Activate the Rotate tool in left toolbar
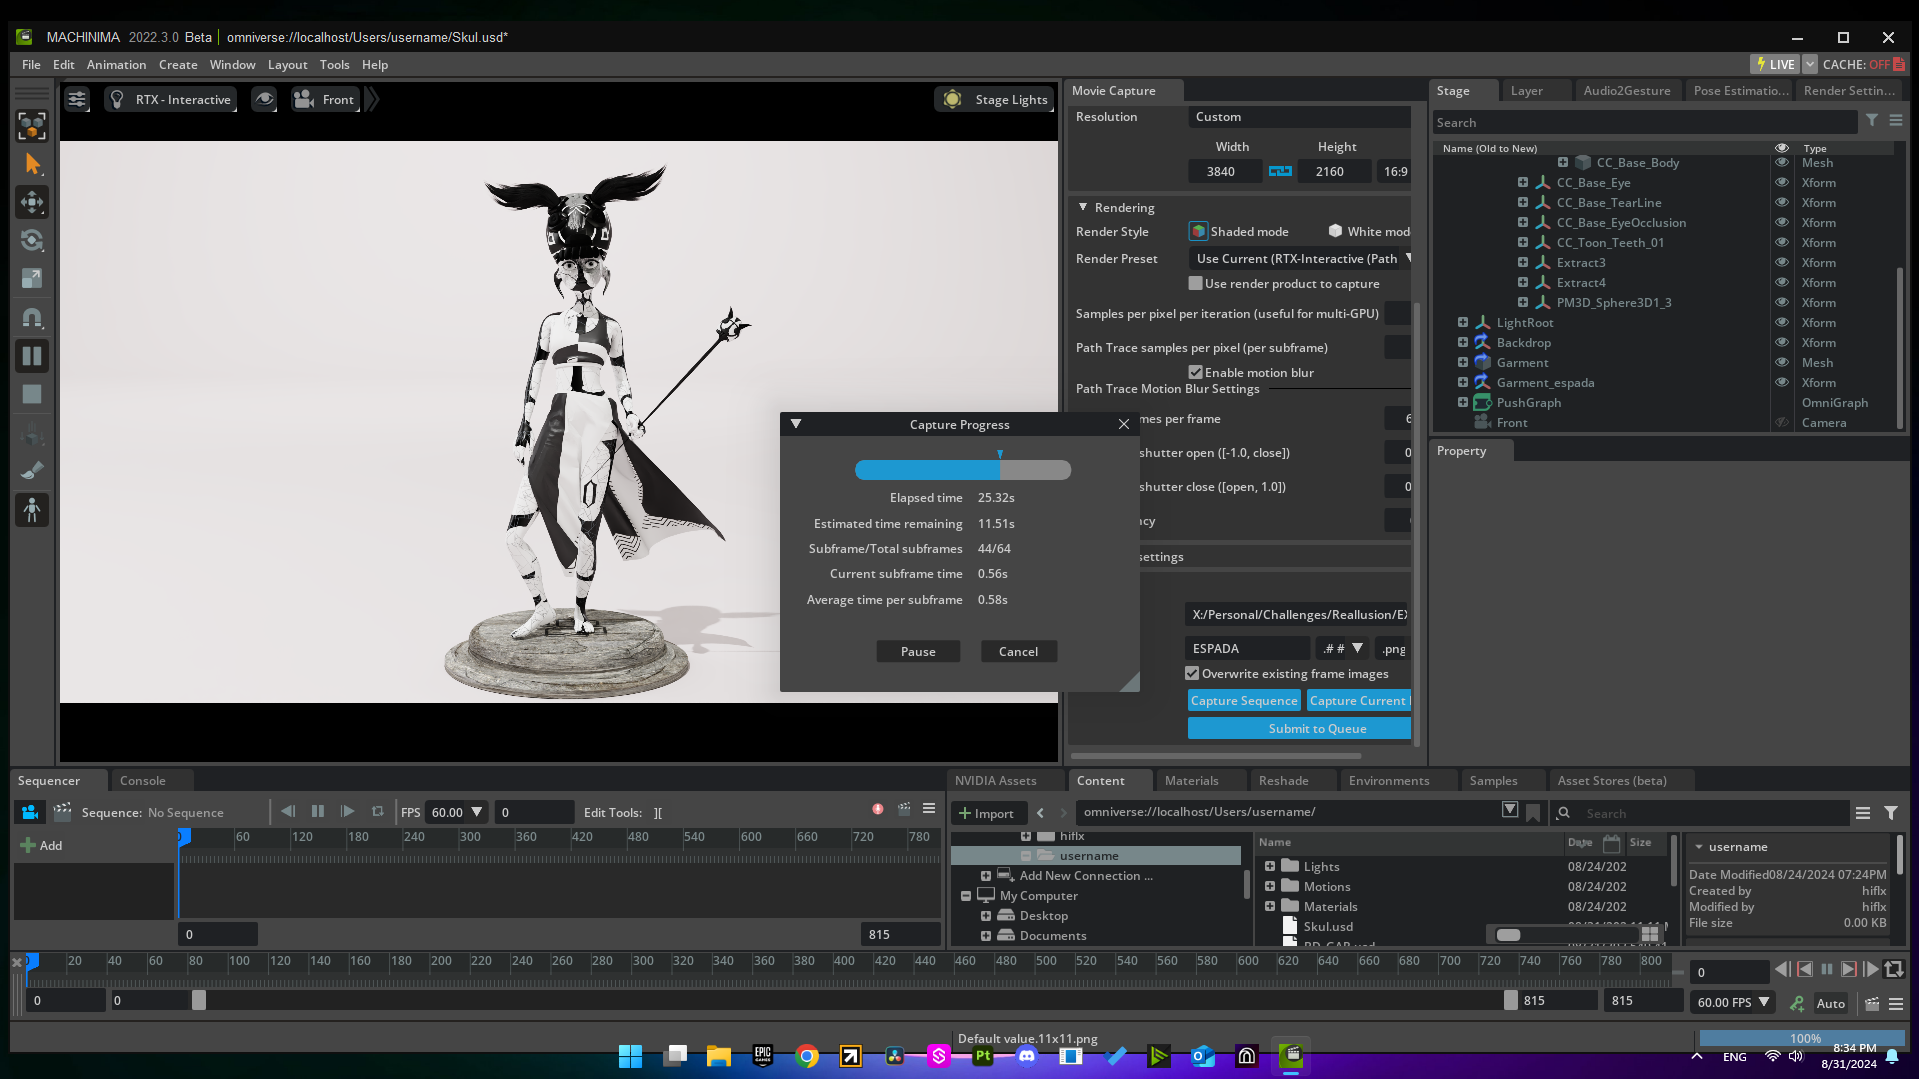The image size is (1919, 1079). 32,241
